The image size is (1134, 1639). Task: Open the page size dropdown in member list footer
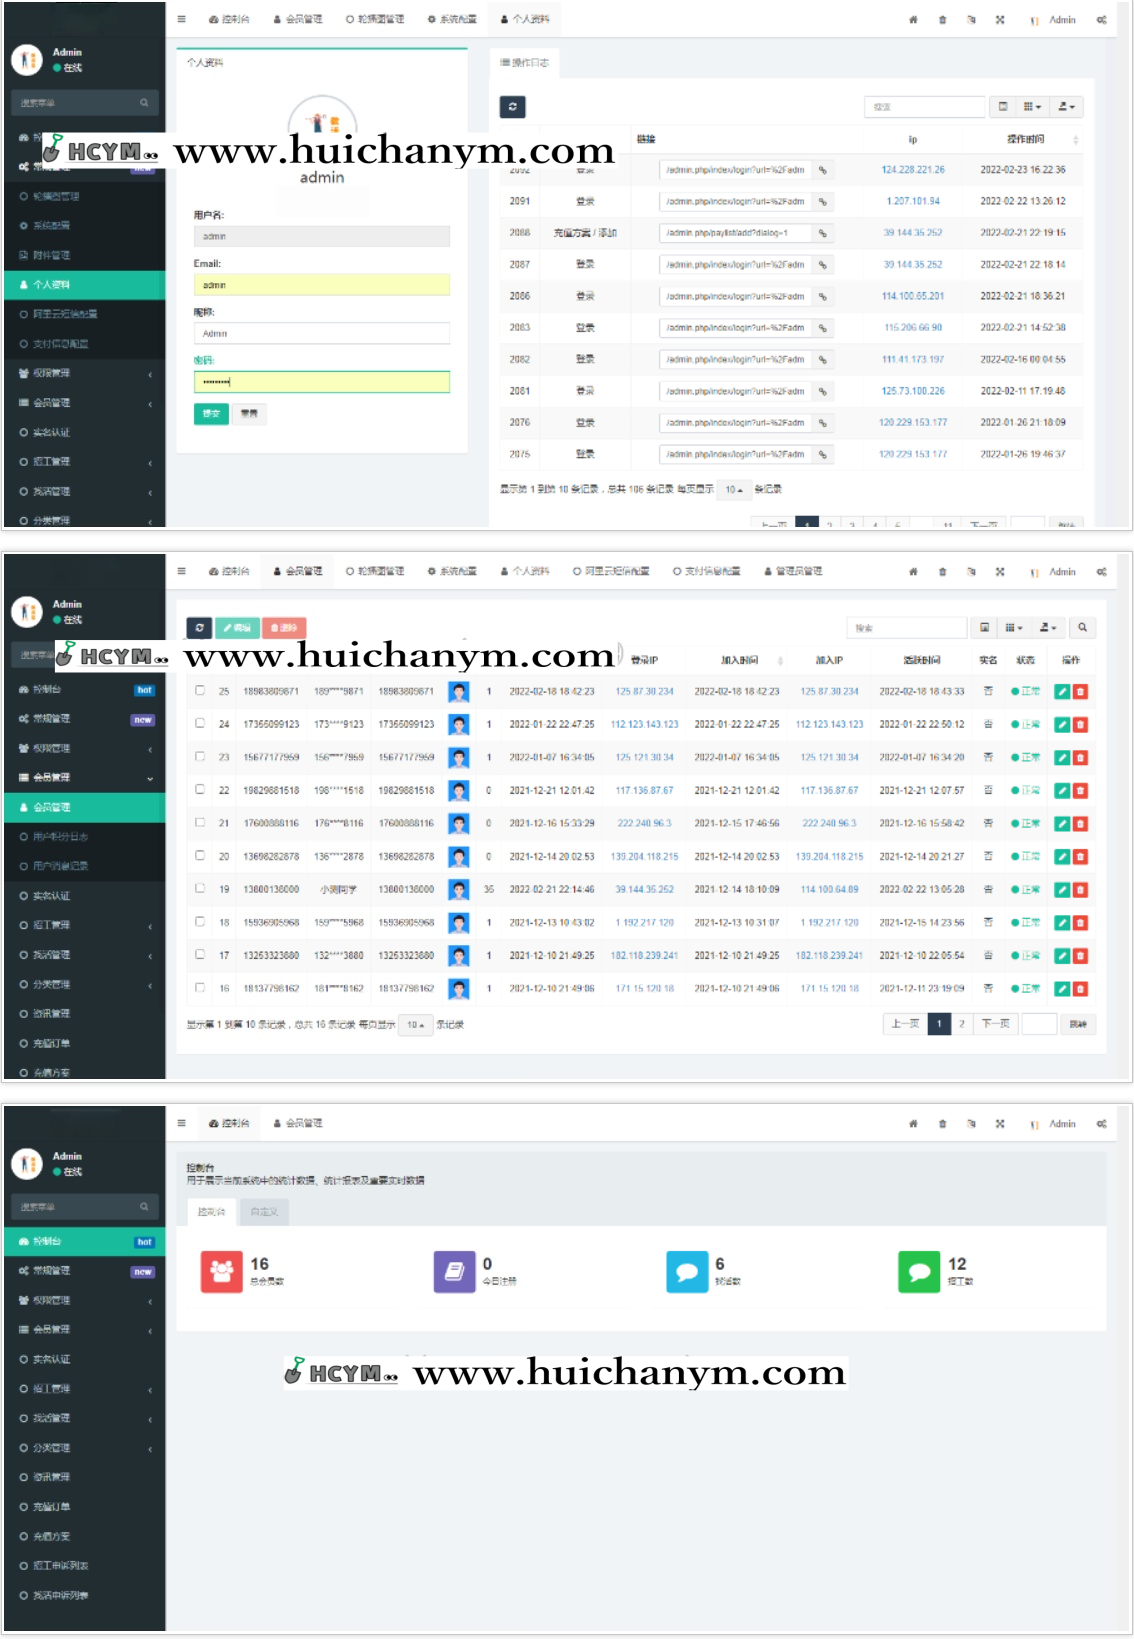(416, 1025)
